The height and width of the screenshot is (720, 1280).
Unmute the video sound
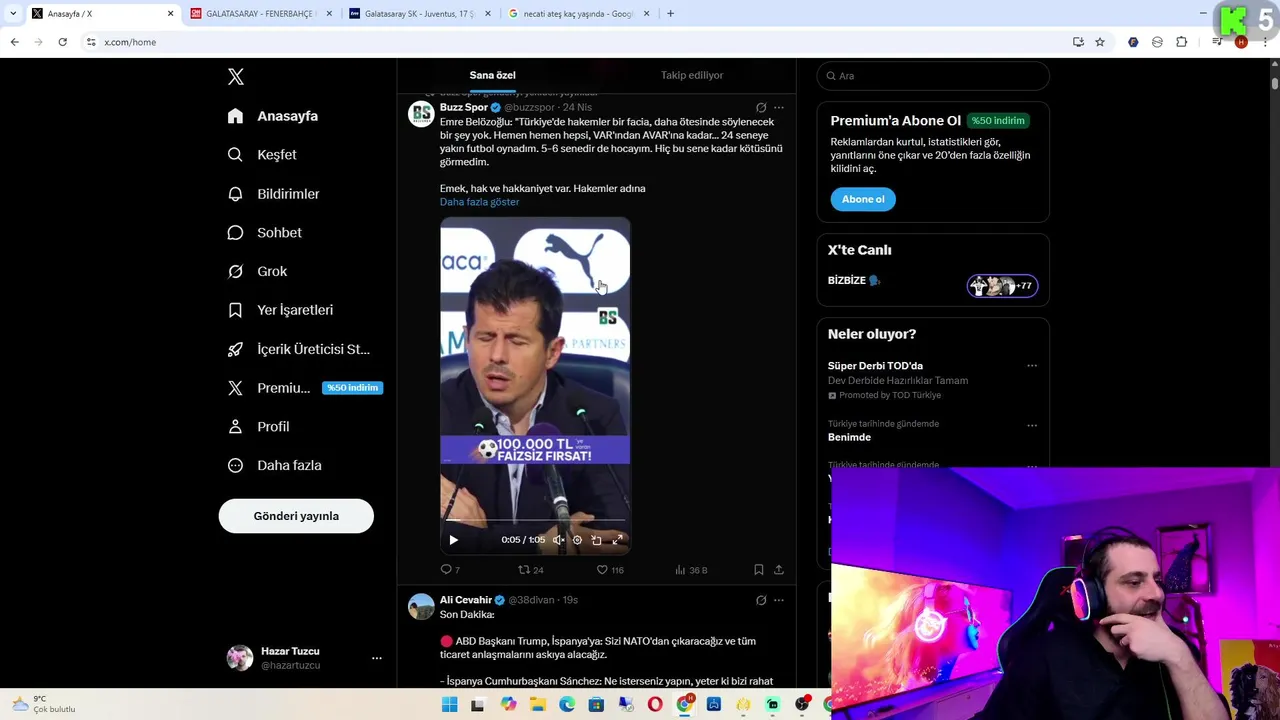[559, 540]
